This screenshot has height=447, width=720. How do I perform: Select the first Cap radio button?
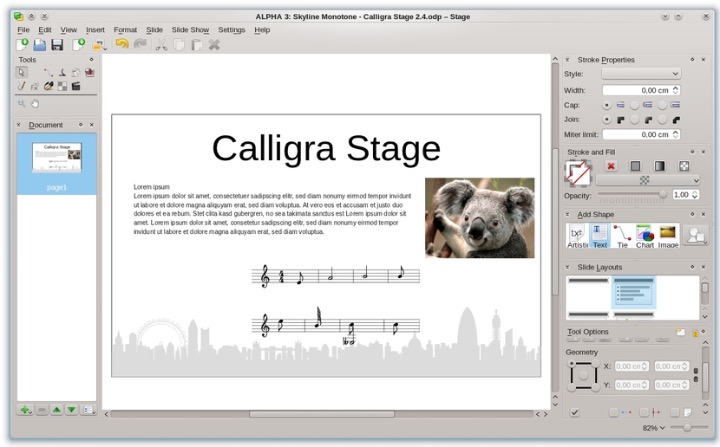(x=606, y=104)
